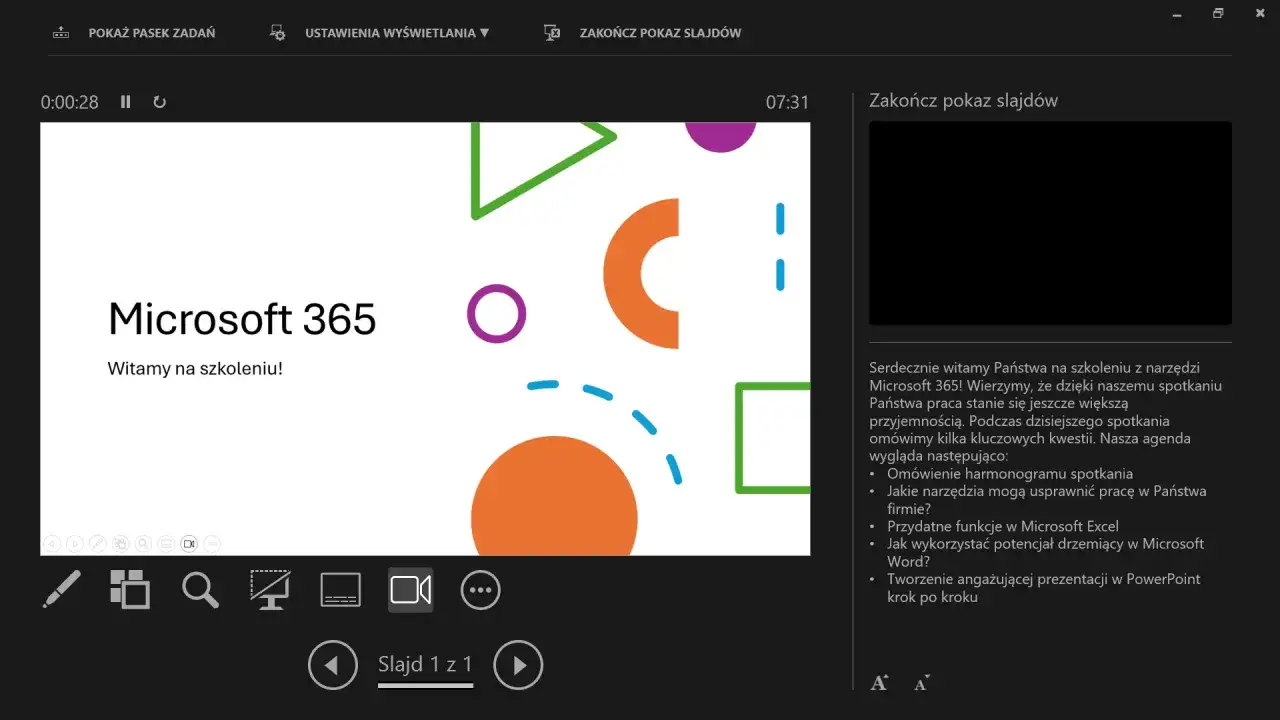Restart the presentation timer
This screenshot has height=720, width=1280.
click(x=159, y=102)
